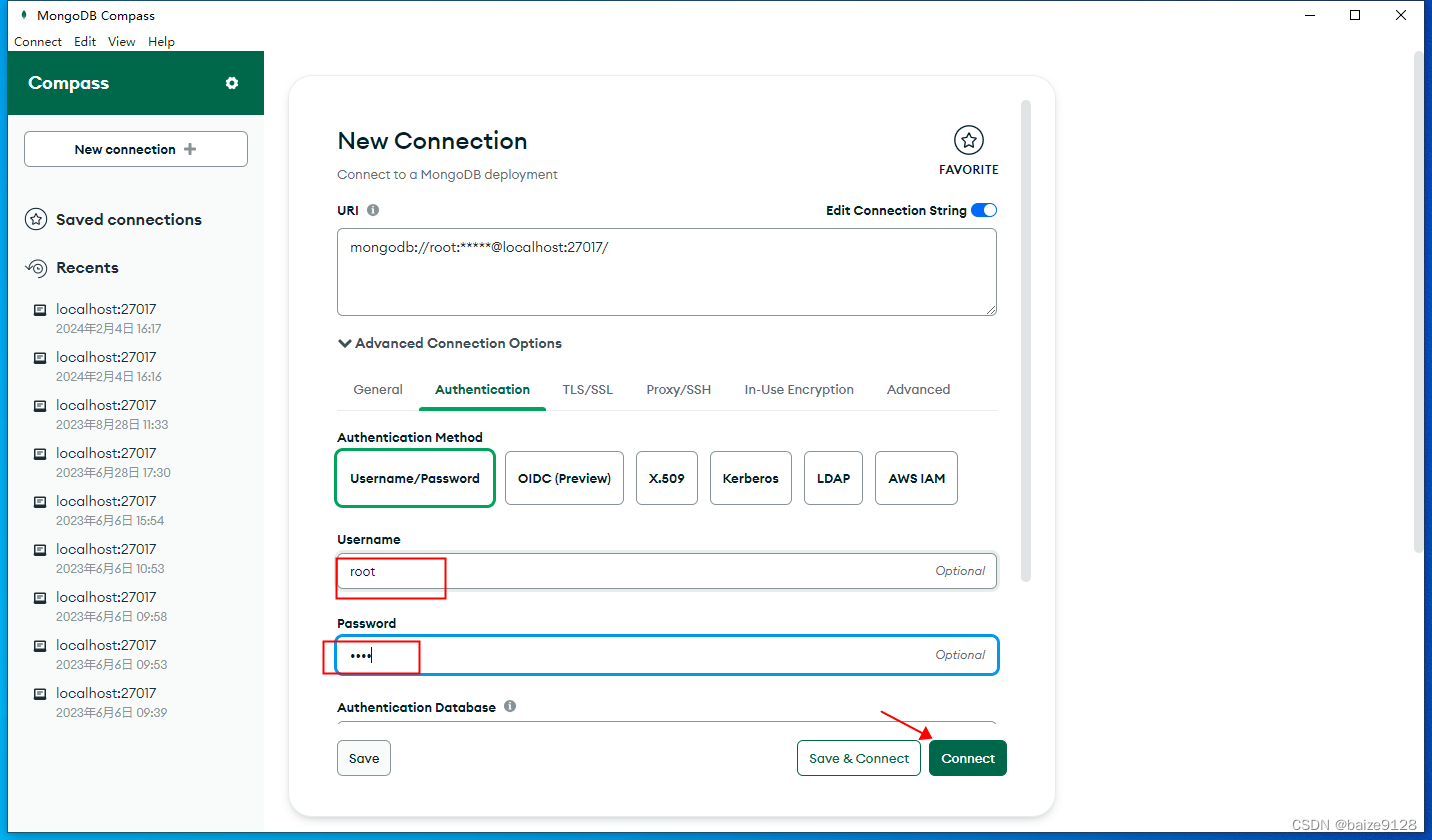Click the Compass sidebar title
The width and height of the screenshot is (1432, 840).
69,83
